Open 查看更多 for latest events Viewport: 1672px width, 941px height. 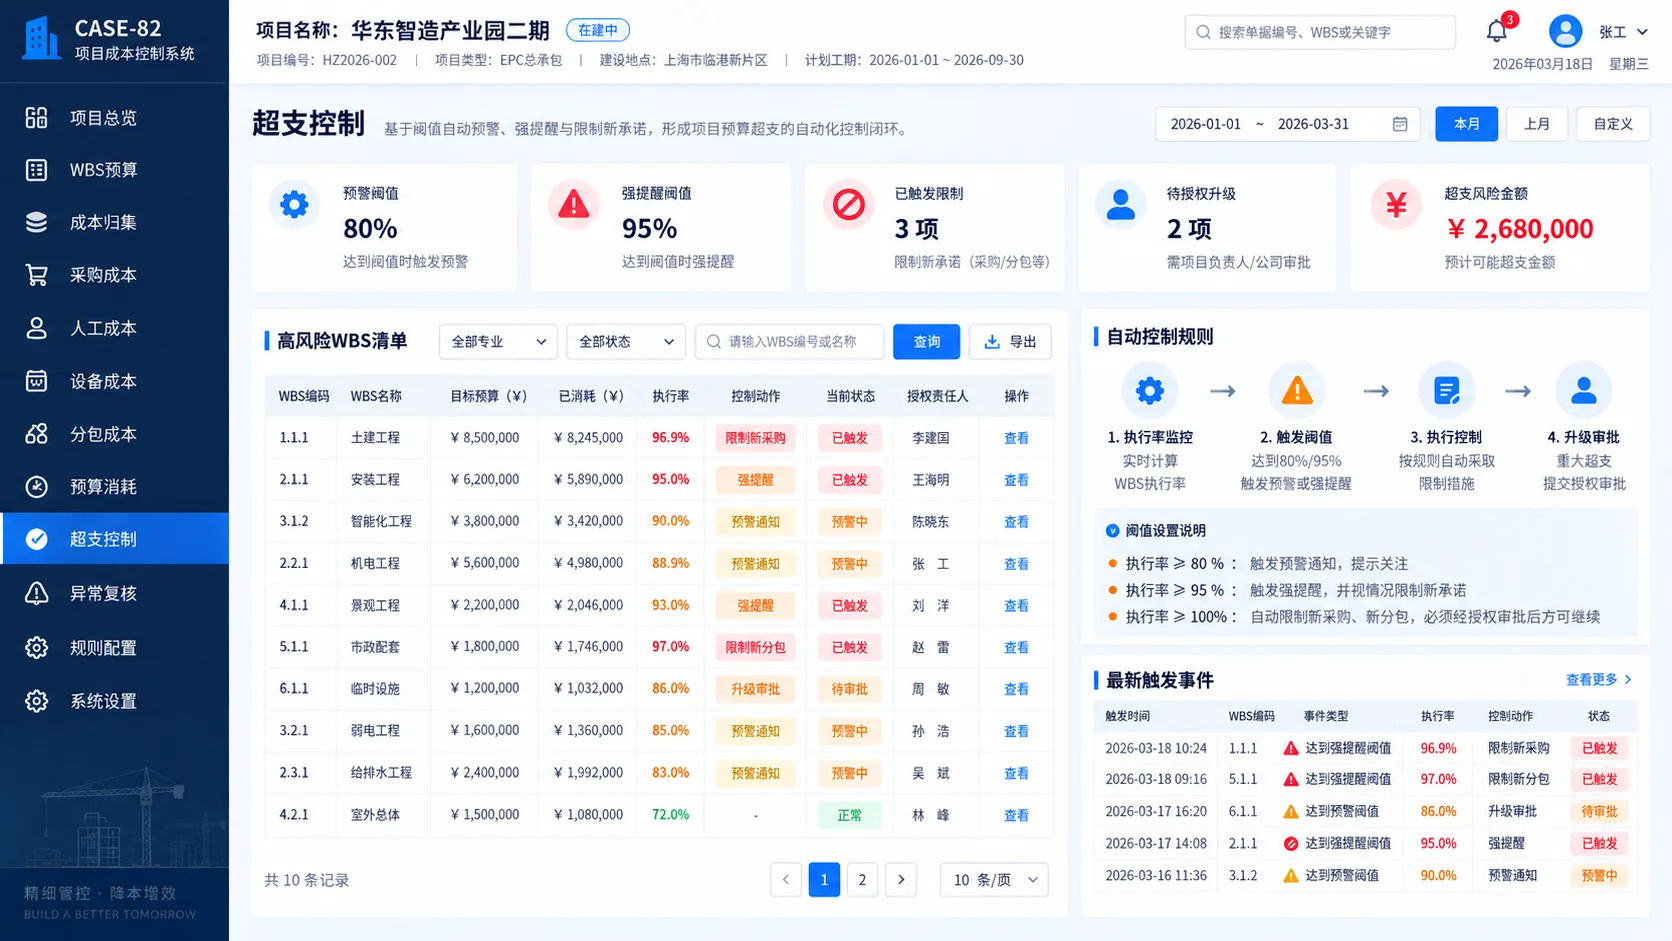1598,680
